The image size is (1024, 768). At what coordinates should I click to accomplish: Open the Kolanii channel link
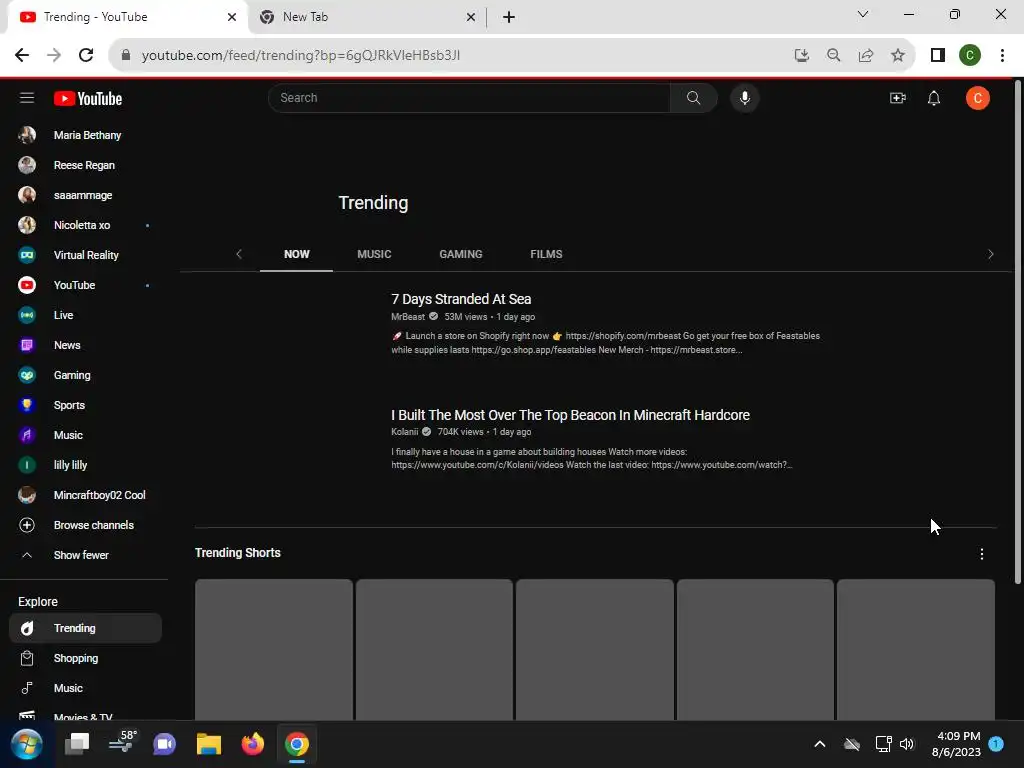pos(404,432)
